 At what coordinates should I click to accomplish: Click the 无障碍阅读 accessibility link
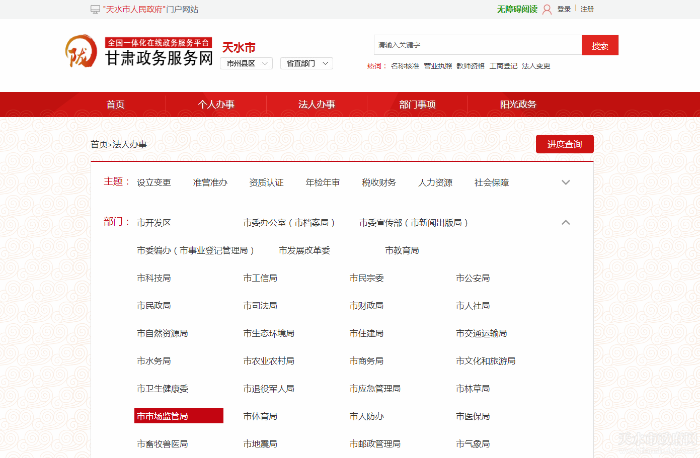(x=516, y=9)
